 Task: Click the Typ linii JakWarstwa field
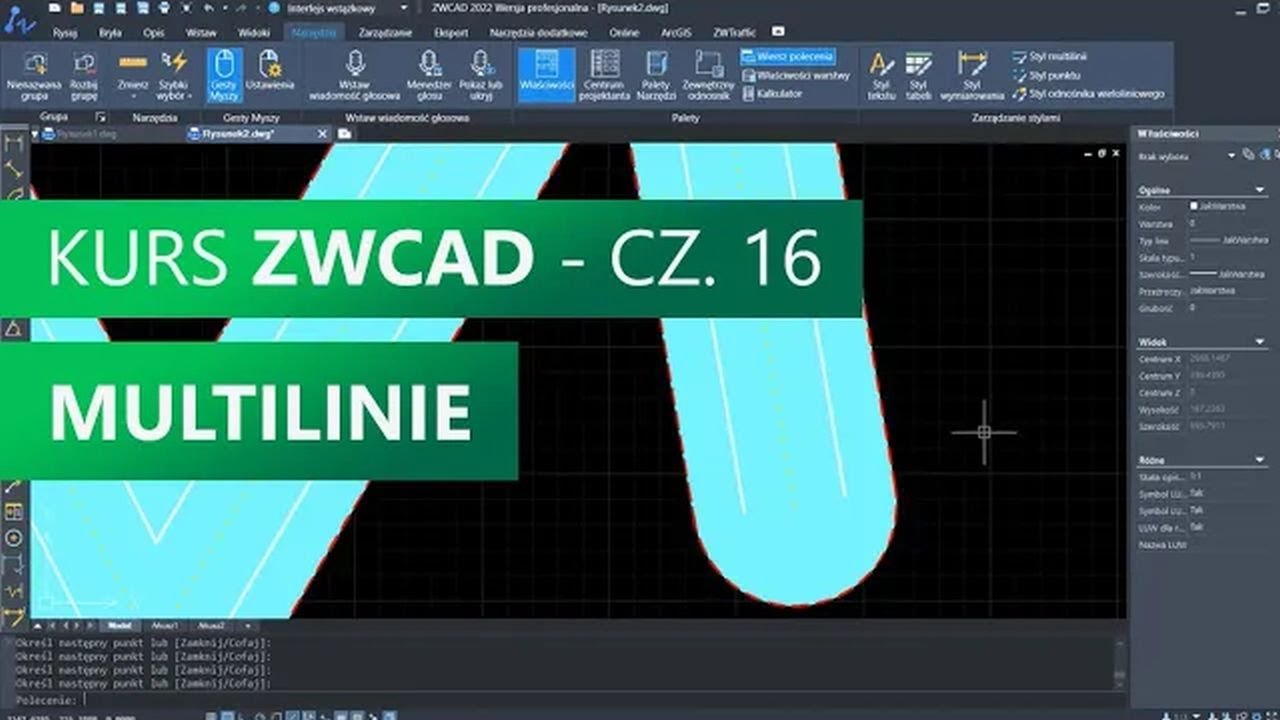tap(1229, 241)
